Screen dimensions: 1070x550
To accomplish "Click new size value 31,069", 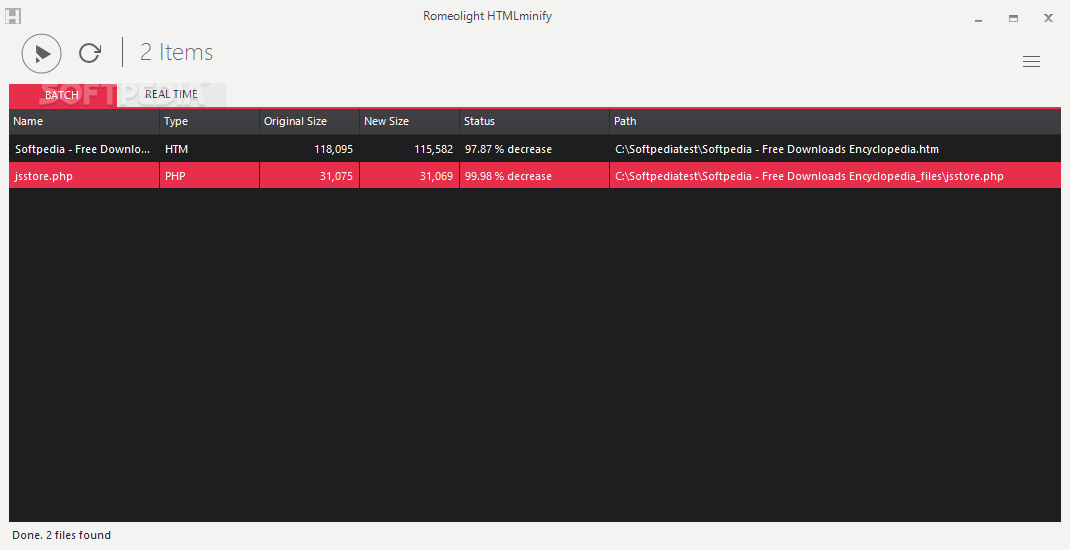I will (436, 176).
